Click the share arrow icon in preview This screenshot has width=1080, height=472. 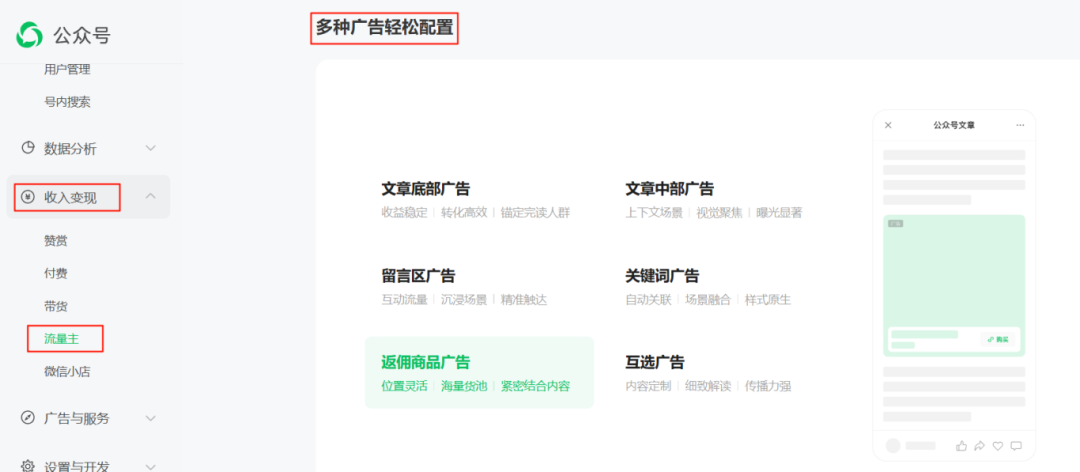[x=980, y=445]
